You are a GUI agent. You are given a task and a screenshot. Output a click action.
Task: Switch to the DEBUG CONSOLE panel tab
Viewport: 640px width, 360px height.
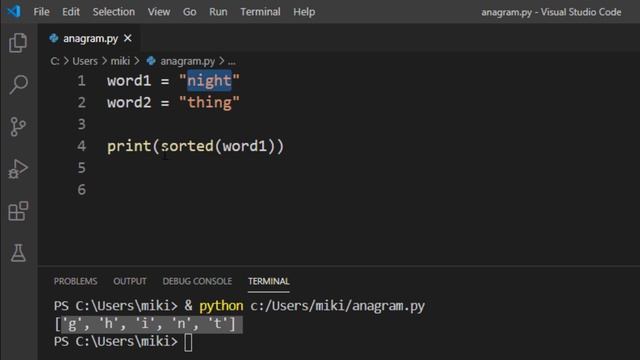point(197,281)
